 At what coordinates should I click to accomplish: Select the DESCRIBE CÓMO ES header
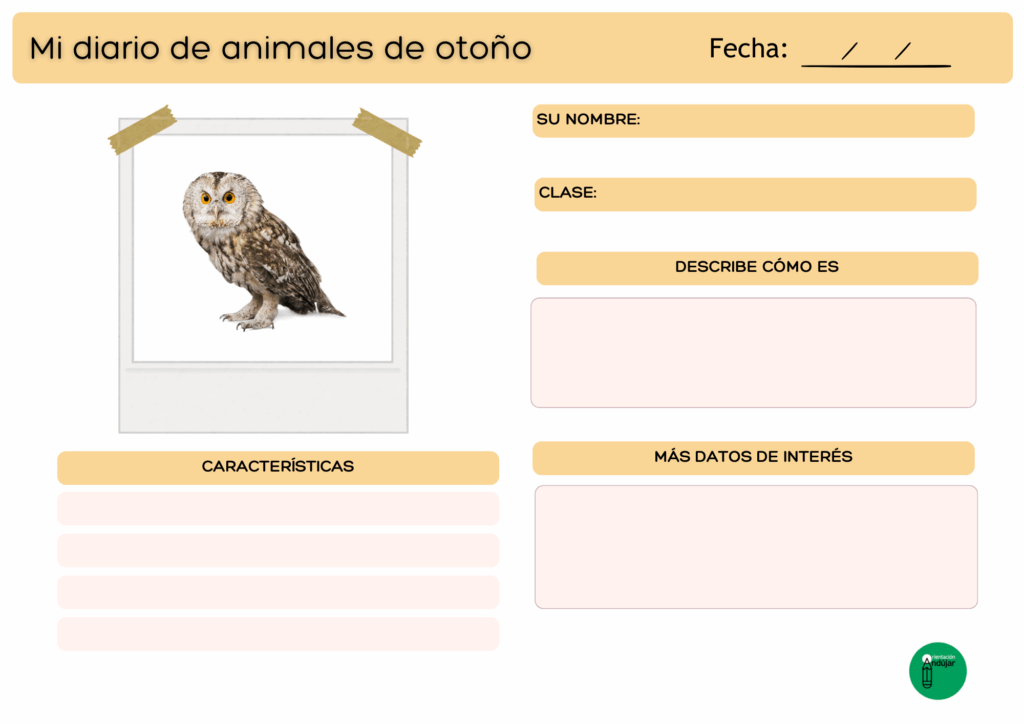(x=756, y=268)
